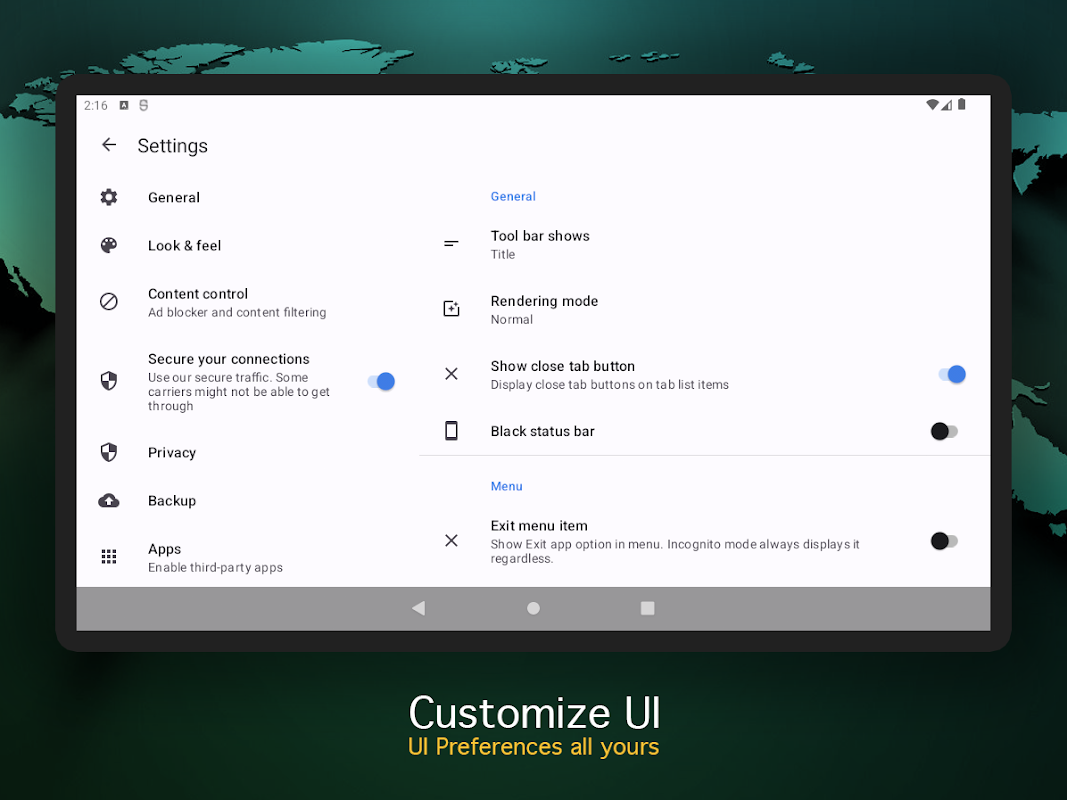The height and width of the screenshot is (800, 1067).
Task: Open the General settings category
Action: [248, 197]
